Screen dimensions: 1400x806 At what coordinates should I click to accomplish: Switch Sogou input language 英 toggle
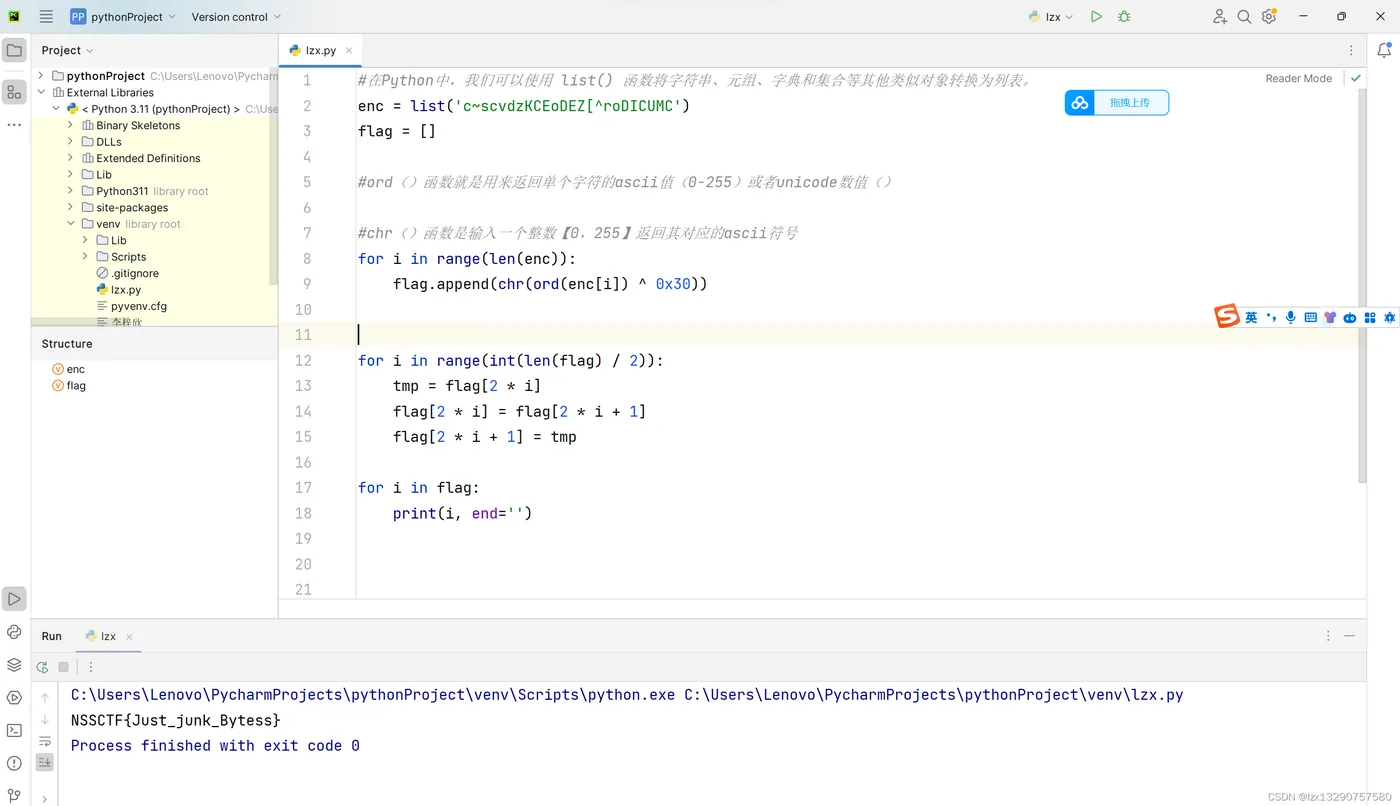tap(1251, 317)
